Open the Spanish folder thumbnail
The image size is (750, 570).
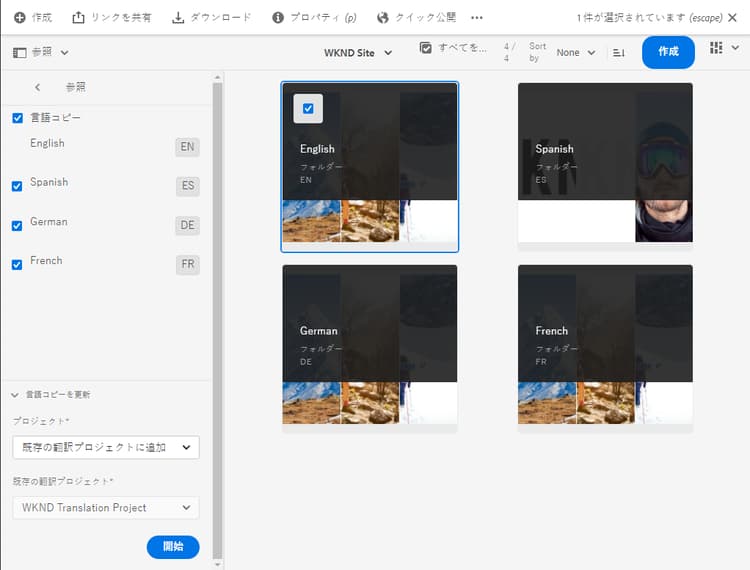click(x=605, y=163)
